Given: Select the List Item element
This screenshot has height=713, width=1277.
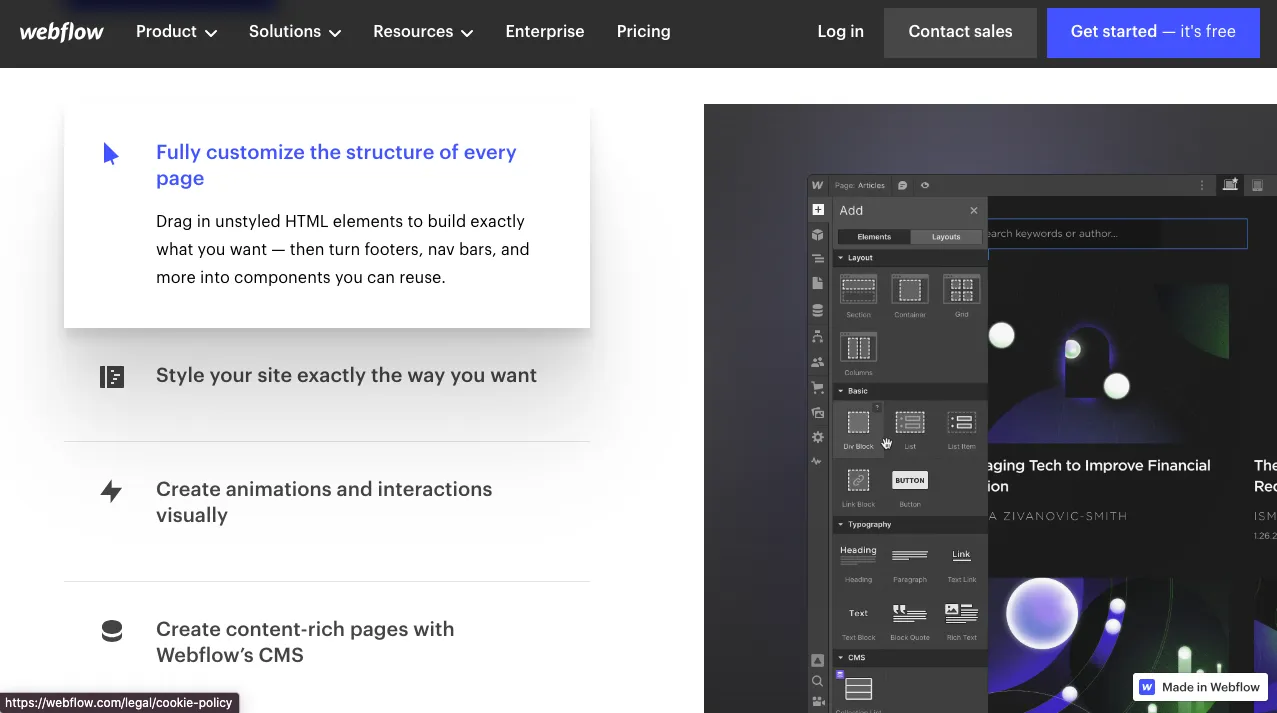Looking at the screenshot, I should 962,428.
